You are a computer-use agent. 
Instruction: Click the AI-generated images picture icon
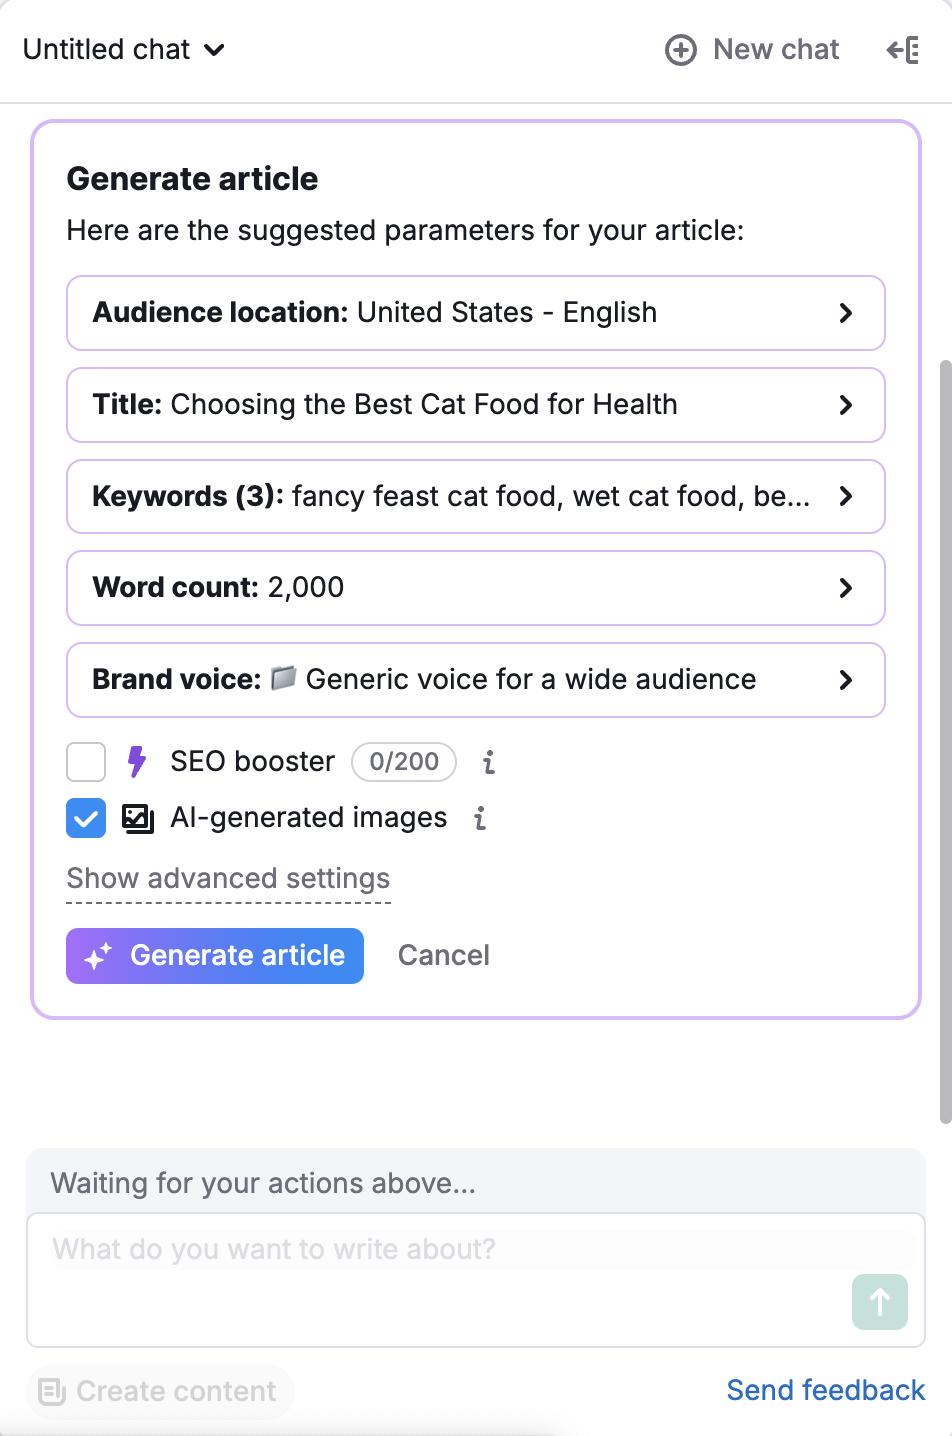click(139, 817)
